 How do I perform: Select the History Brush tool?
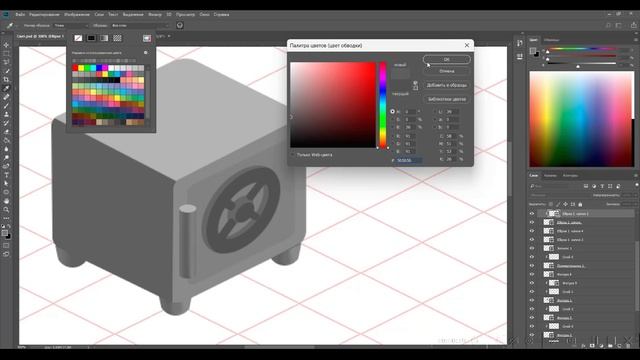6,123
